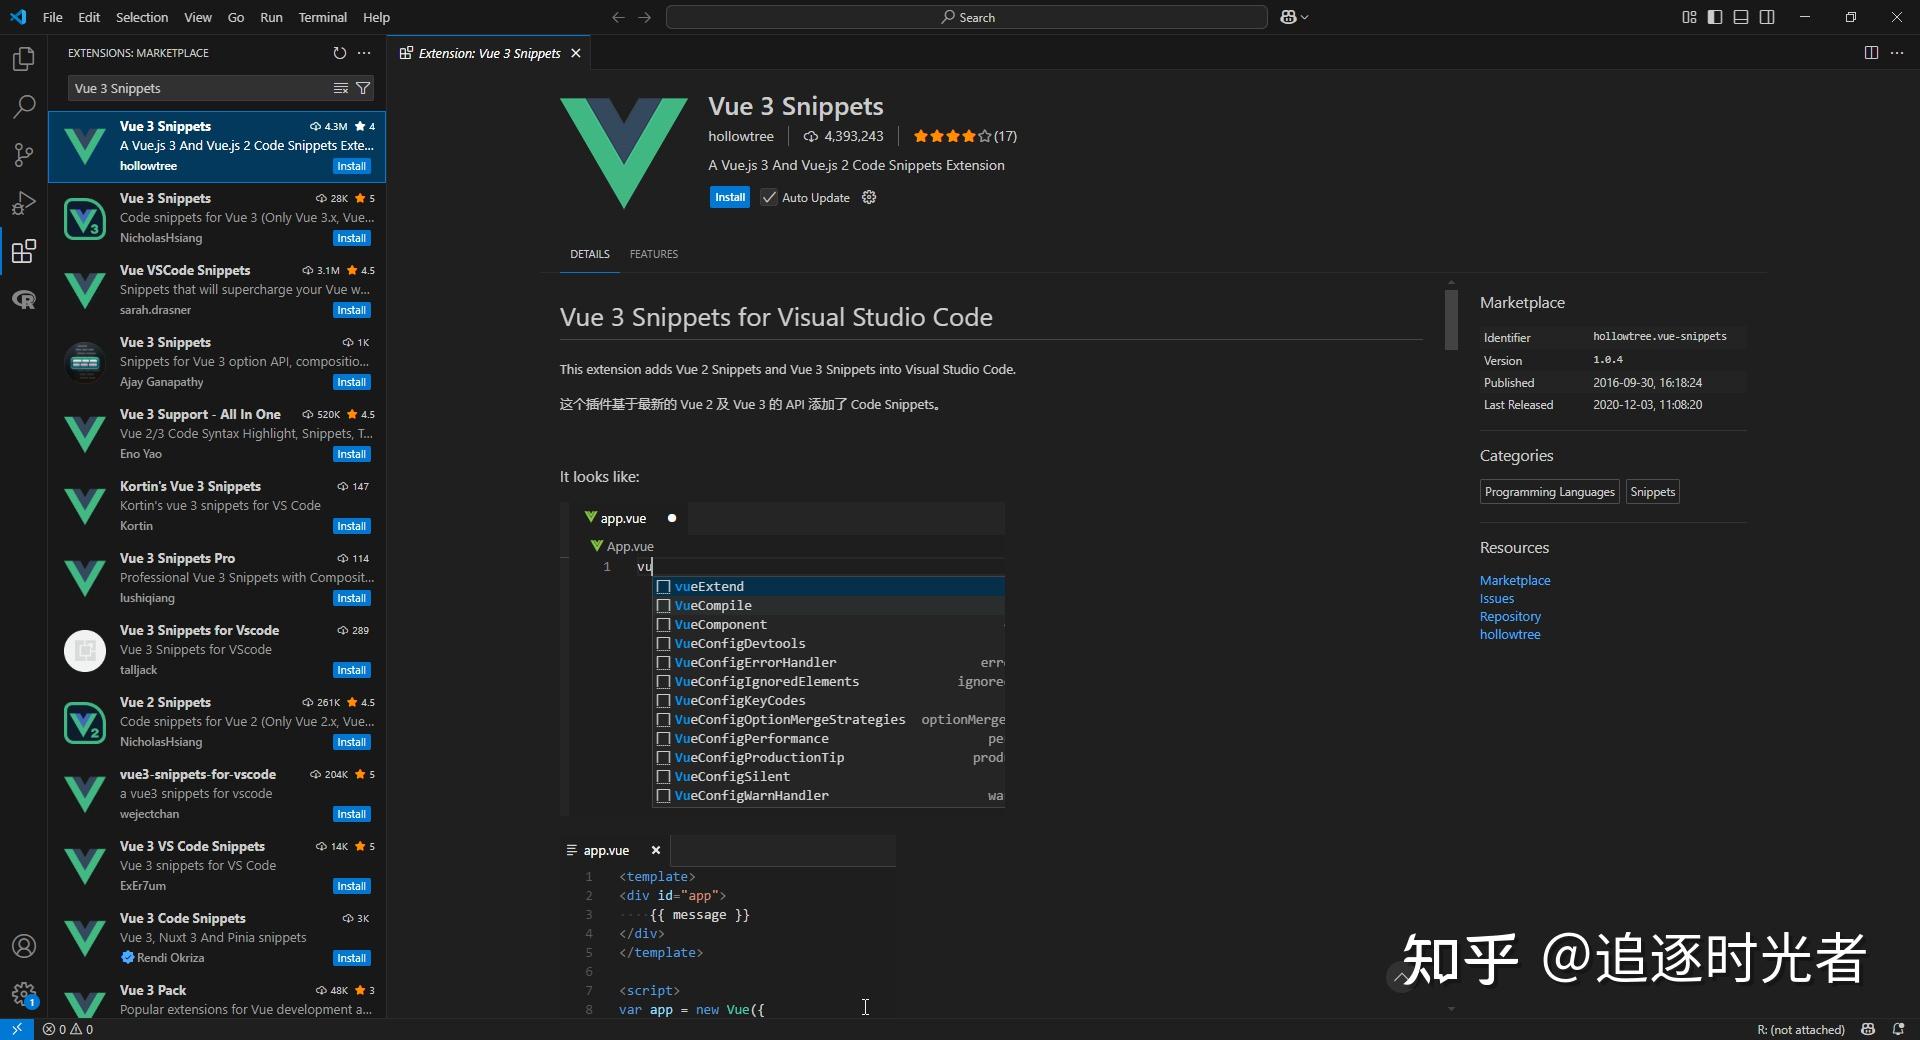Open the Remote Explorer view
Screen dimensions: 1920x1040
pyautogui.click(x=23, y=299)
